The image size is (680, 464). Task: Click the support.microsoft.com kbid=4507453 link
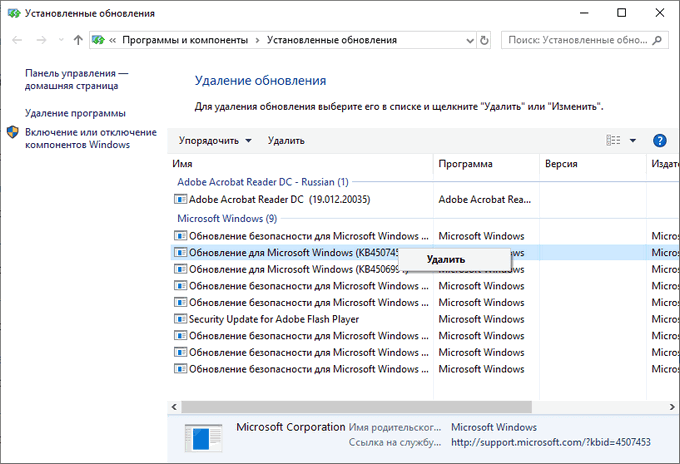click(x=551, y=442)
